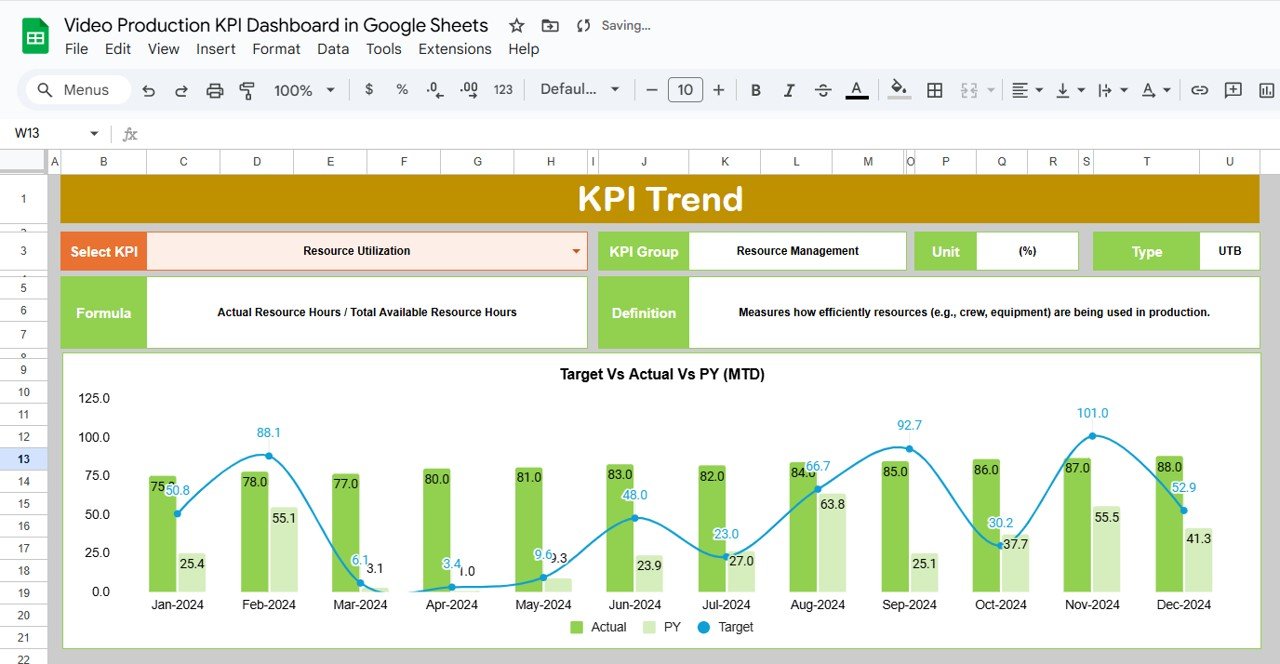This screenshot has width=1280, height=664.
Task: Click the Nov-2024 target point 101.0
Action: point(1092,436)
